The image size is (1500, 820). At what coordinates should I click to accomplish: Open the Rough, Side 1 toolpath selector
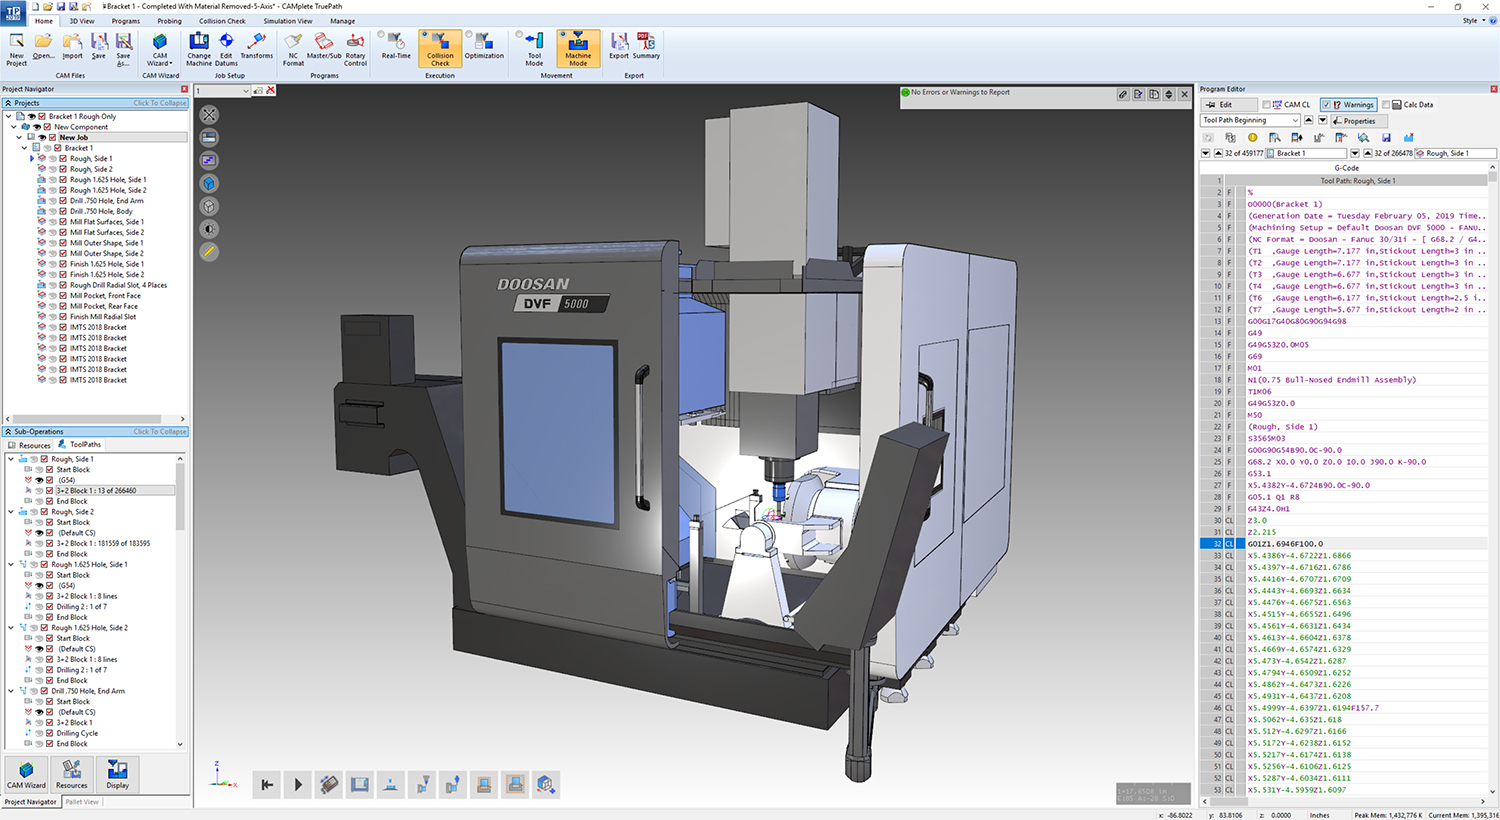(x=1456, y=153)
